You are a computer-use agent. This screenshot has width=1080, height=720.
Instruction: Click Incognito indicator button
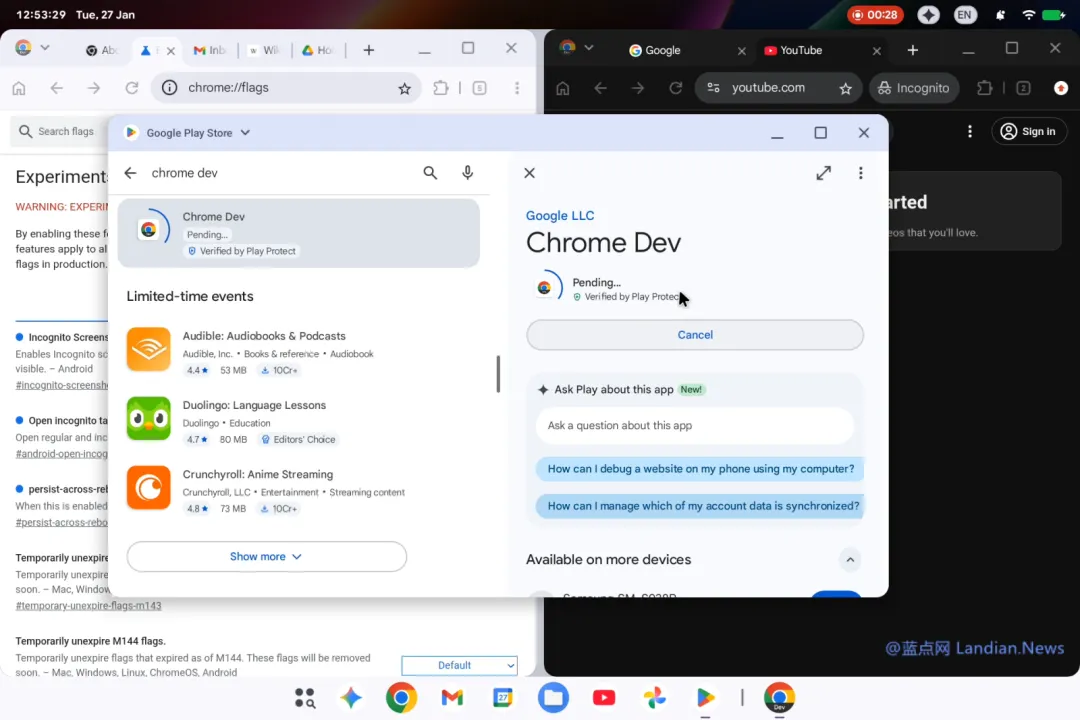913,88
